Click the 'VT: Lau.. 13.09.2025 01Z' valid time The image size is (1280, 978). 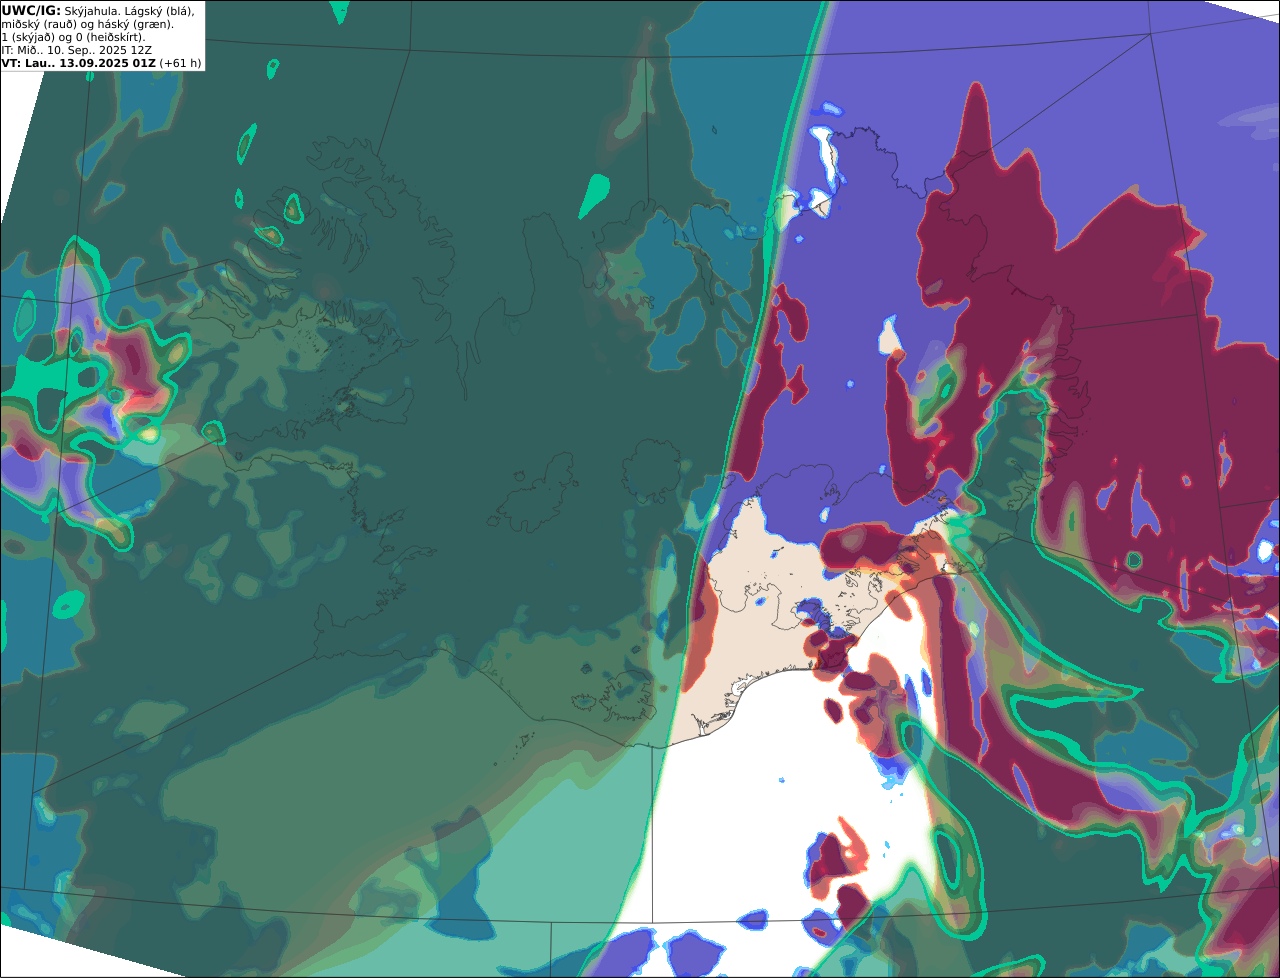pyautogui.click(x=79, y=63)
